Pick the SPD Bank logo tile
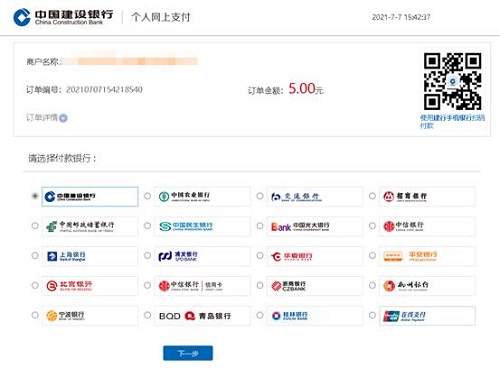The width and height of the screenshot is (500, 368). pyautogui.click(x=202, y=256)
